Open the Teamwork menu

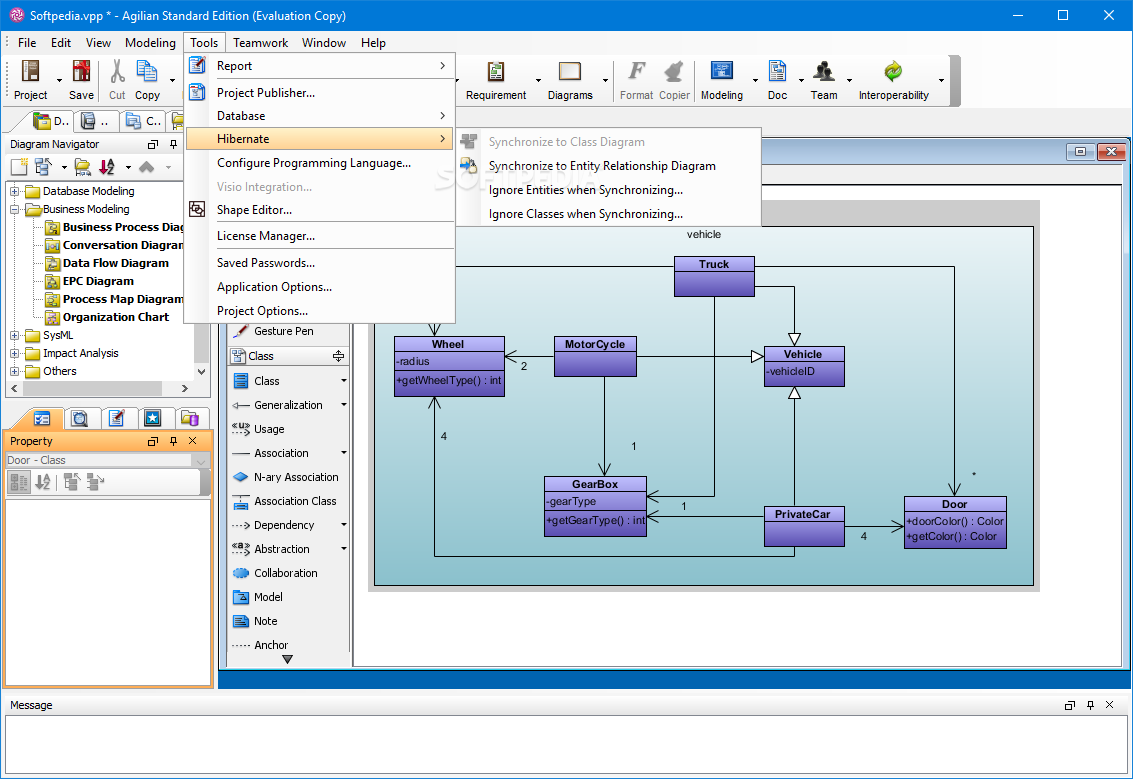pos(260,43)
